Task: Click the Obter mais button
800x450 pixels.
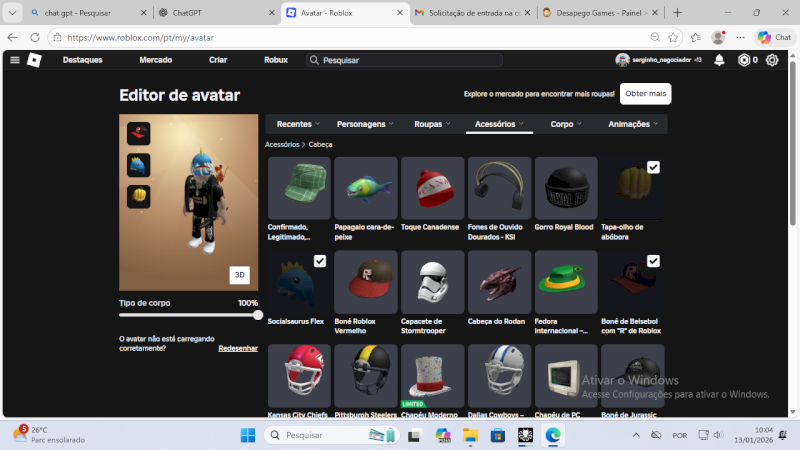Action: [x=645, y=94]
